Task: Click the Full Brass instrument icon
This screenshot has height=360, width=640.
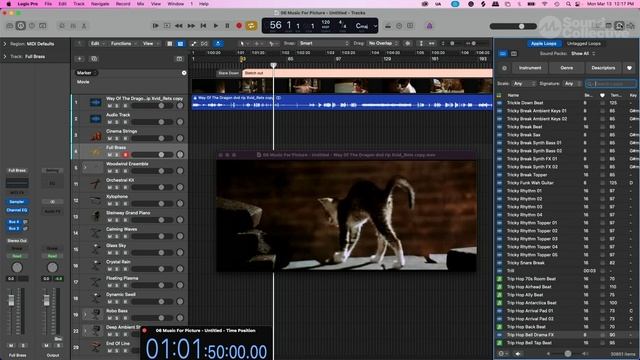Action: pos(96,151)
